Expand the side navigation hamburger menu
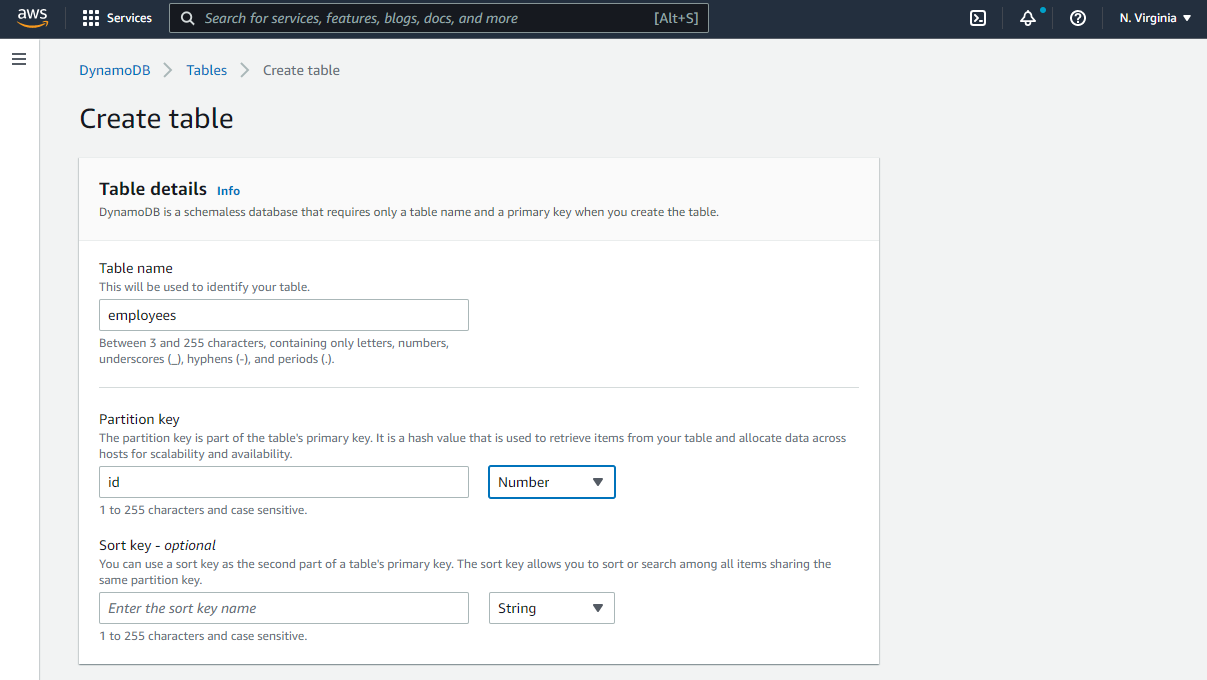 tap(18, 60)
